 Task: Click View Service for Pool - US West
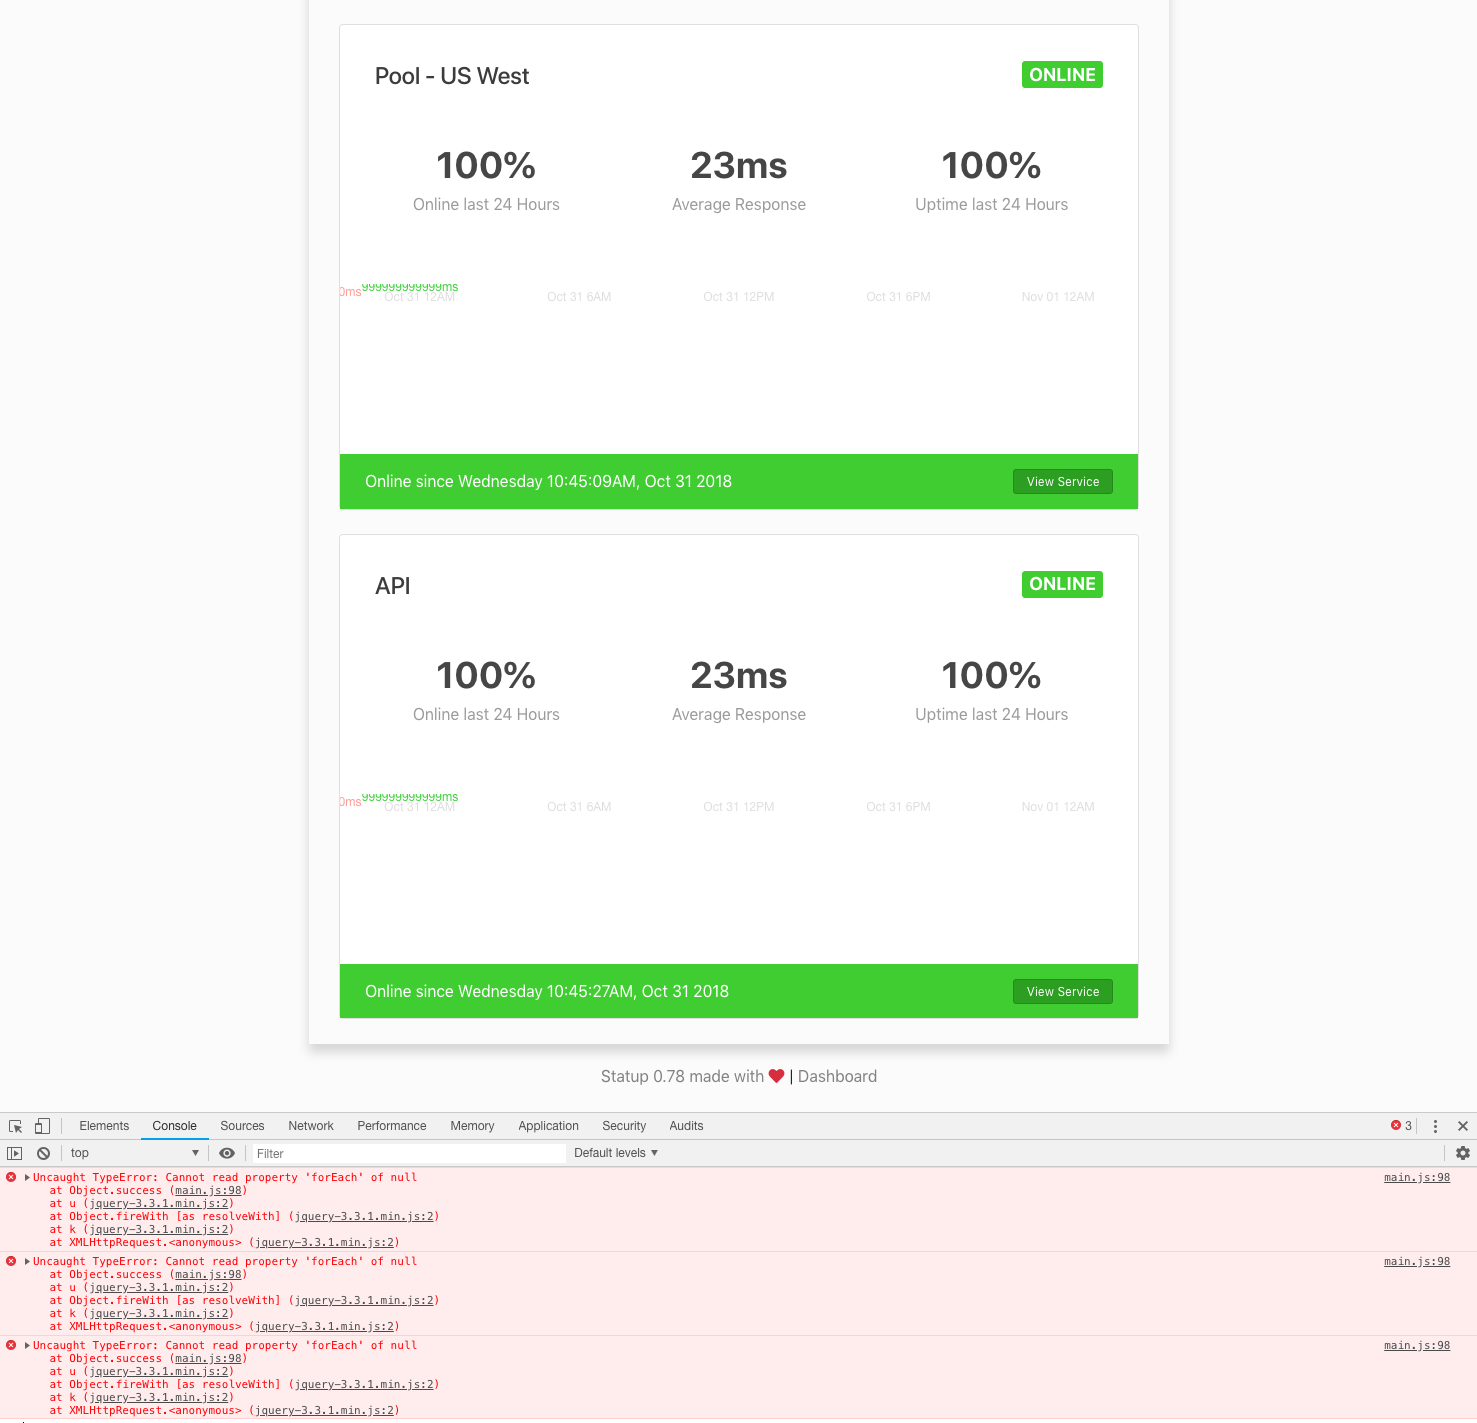(1062, 481)
